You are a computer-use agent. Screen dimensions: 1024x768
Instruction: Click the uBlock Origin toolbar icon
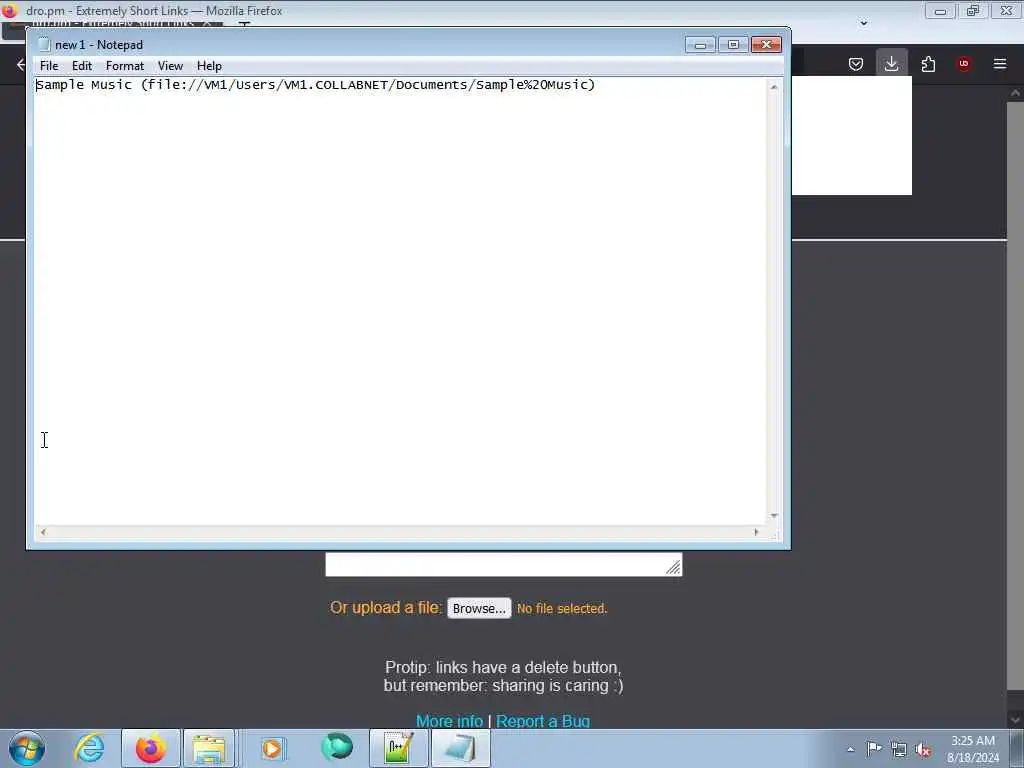click(964, 64)
